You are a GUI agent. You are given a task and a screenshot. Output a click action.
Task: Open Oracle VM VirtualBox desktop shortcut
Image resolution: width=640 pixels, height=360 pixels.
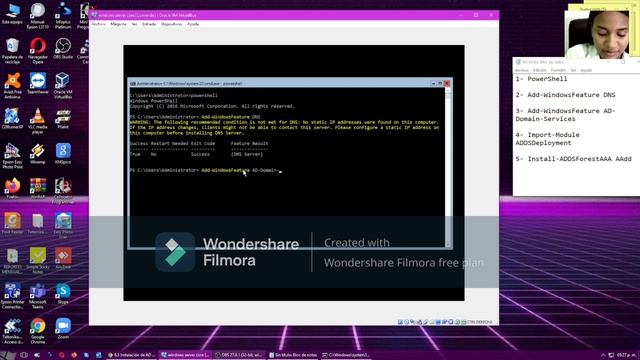63,86
